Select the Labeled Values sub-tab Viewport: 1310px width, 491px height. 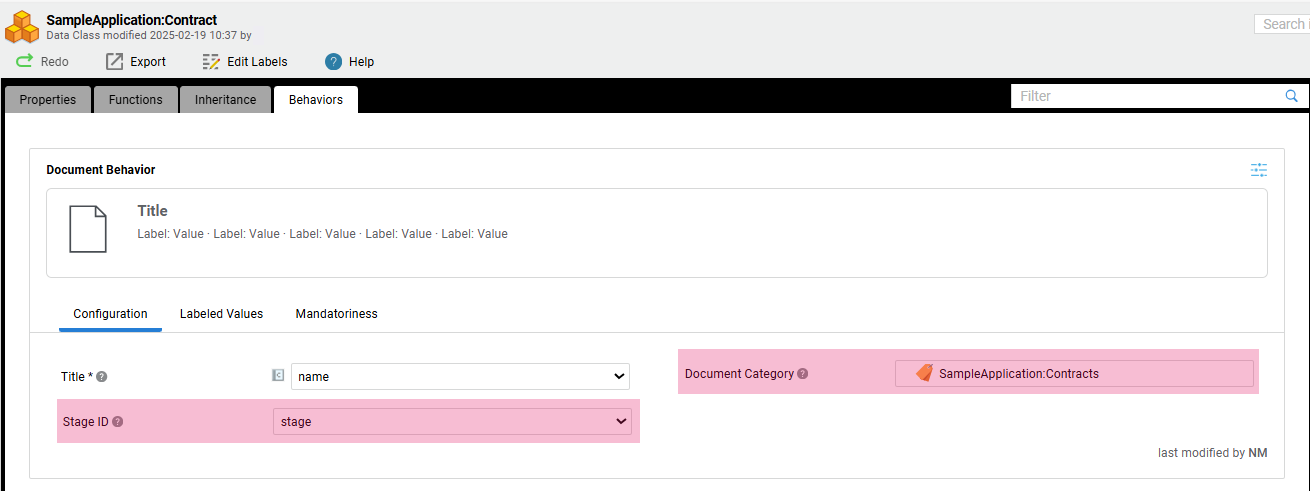(x=221, y=314)
